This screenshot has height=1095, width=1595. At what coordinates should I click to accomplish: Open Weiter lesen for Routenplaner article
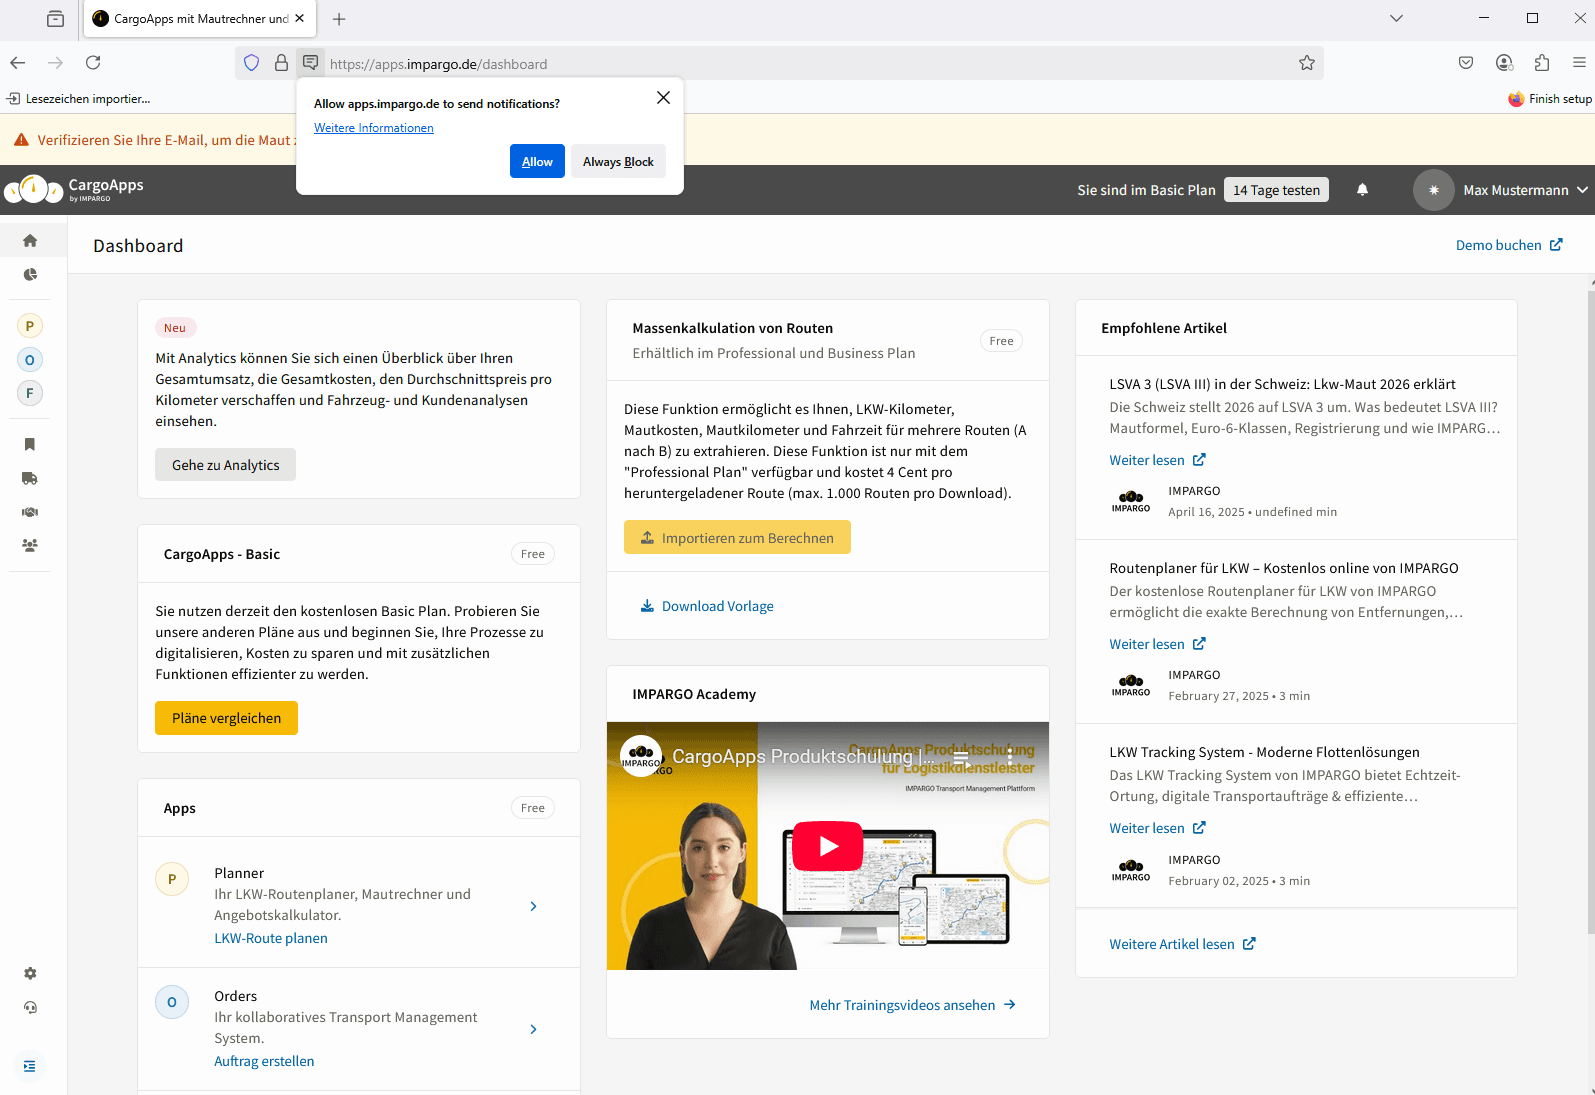1157,644
